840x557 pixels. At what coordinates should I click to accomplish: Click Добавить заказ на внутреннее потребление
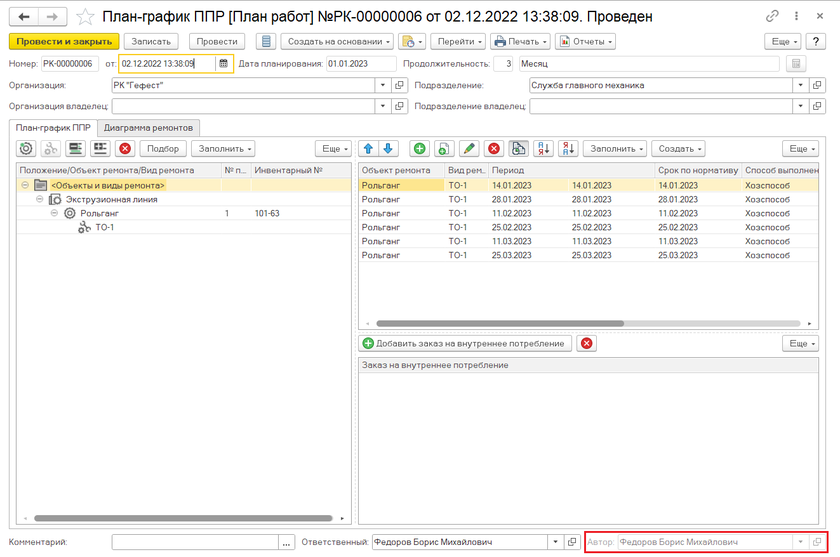pyautogui.click(x=466, y=343)
